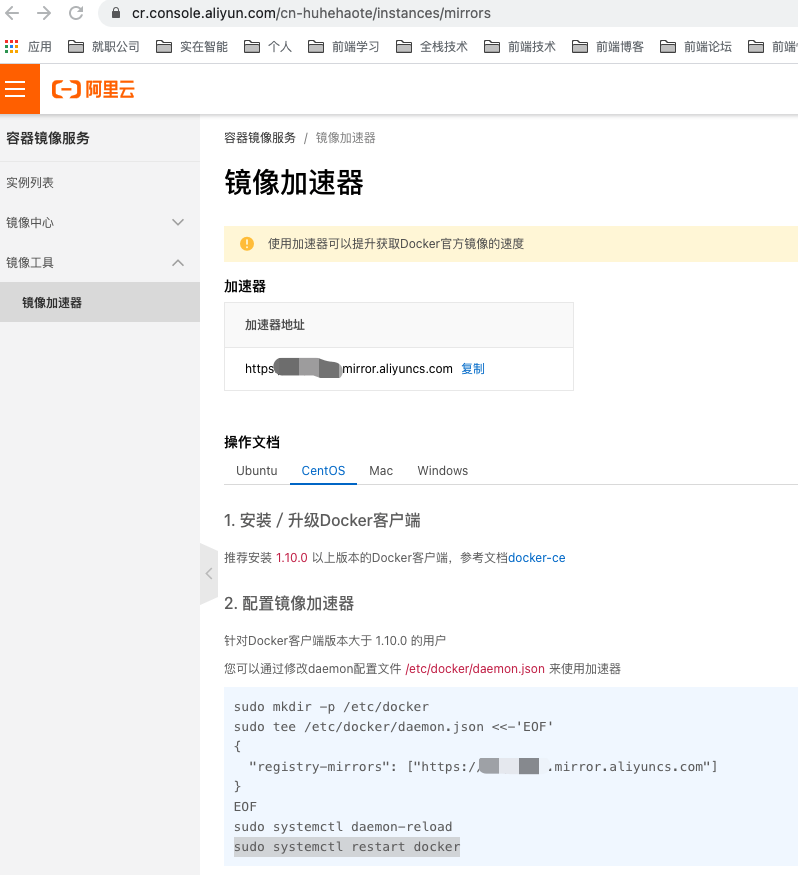Switch to the Ubuntu tab

[257, 470]
